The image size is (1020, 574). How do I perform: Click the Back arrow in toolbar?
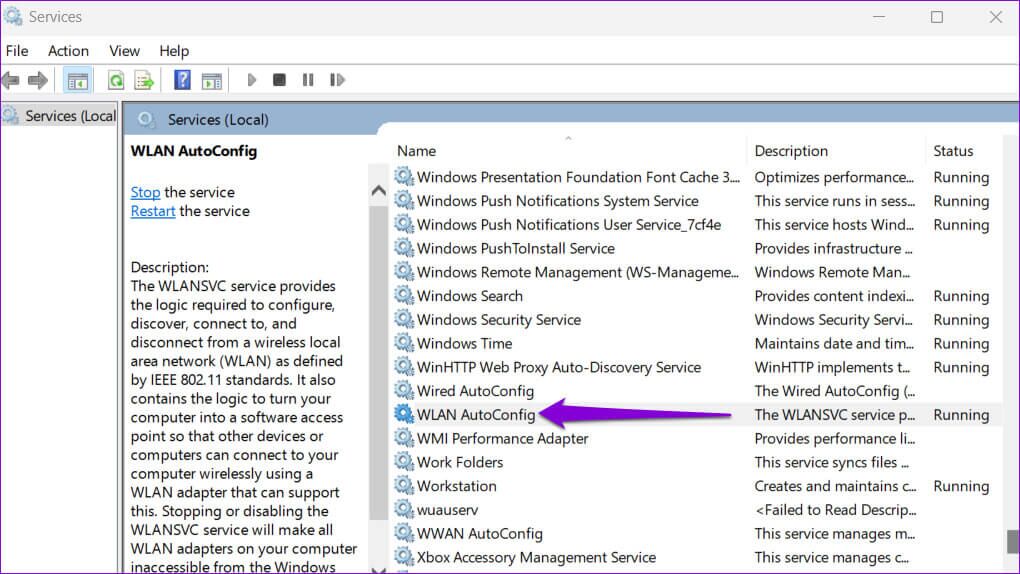(11, 80)
